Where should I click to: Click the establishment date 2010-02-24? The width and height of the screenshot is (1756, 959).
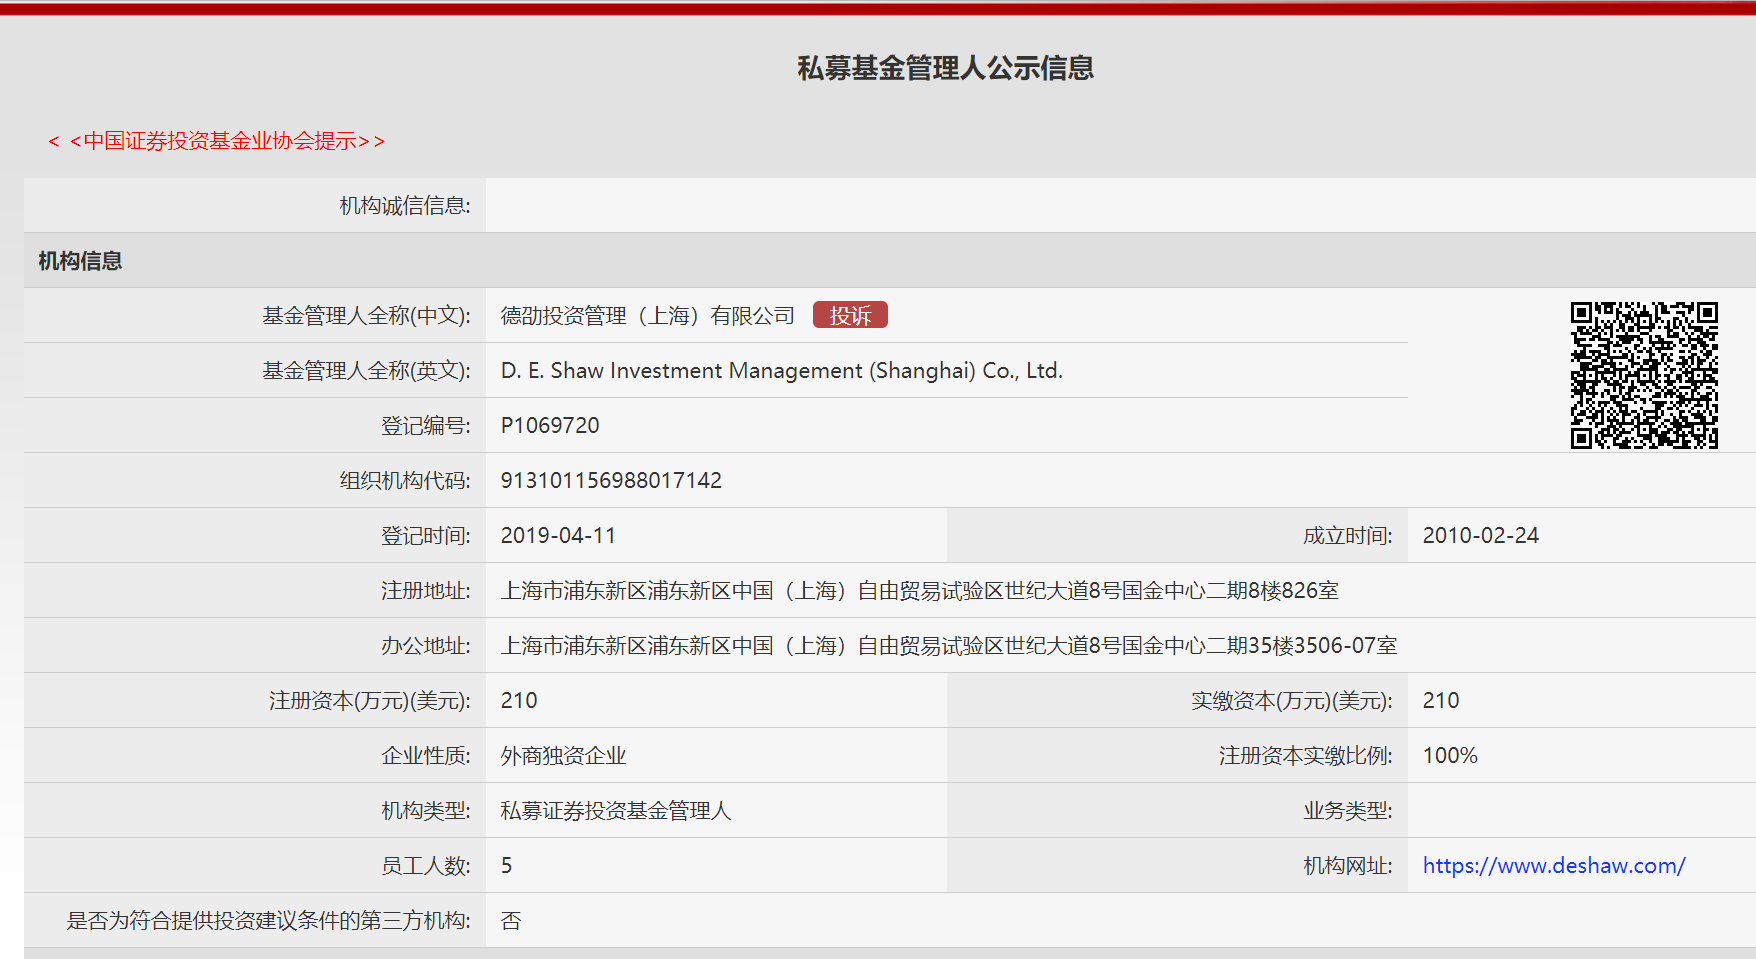pyautogui.click(x=1480, y=536)
